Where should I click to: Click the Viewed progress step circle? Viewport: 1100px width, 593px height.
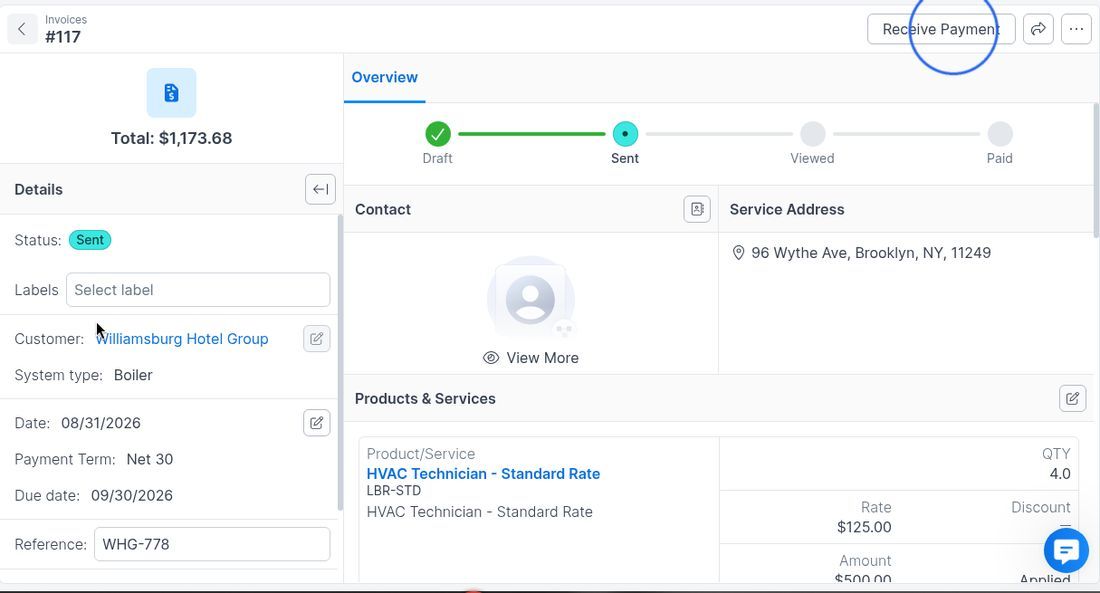coord(812,133)
